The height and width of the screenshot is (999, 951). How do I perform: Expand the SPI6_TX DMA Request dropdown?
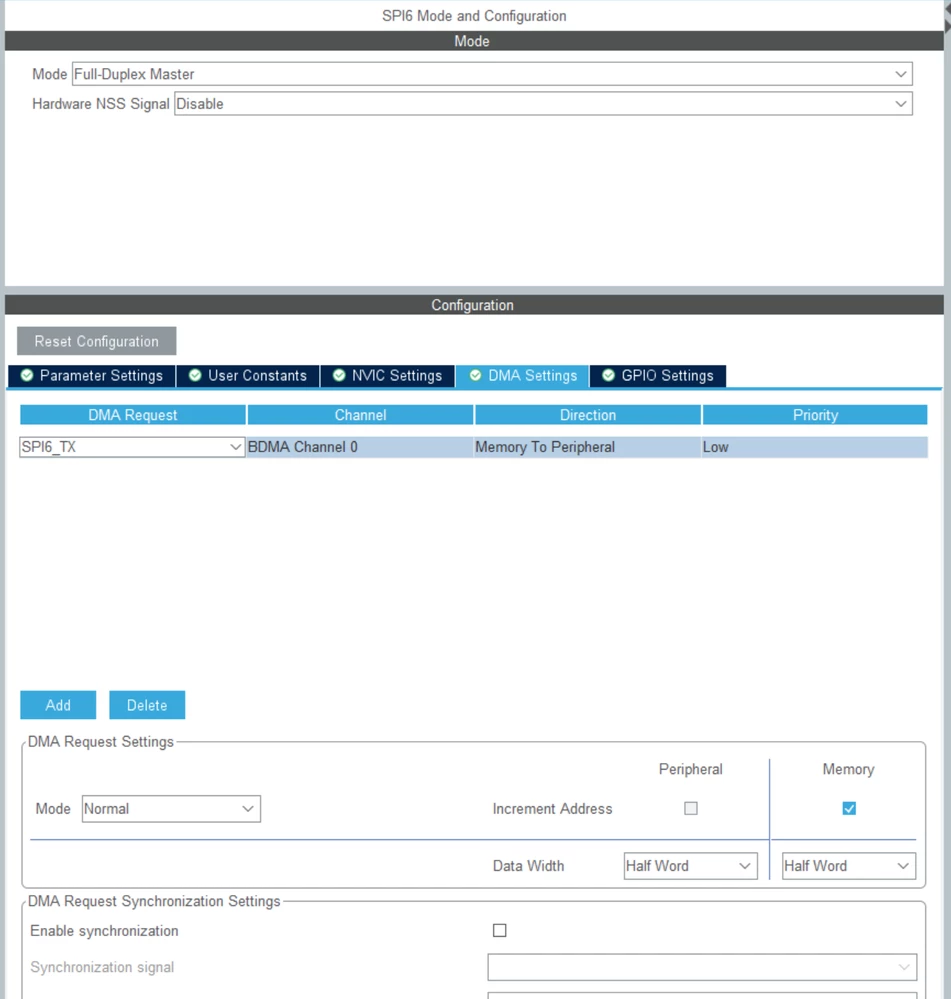point(132,447)
